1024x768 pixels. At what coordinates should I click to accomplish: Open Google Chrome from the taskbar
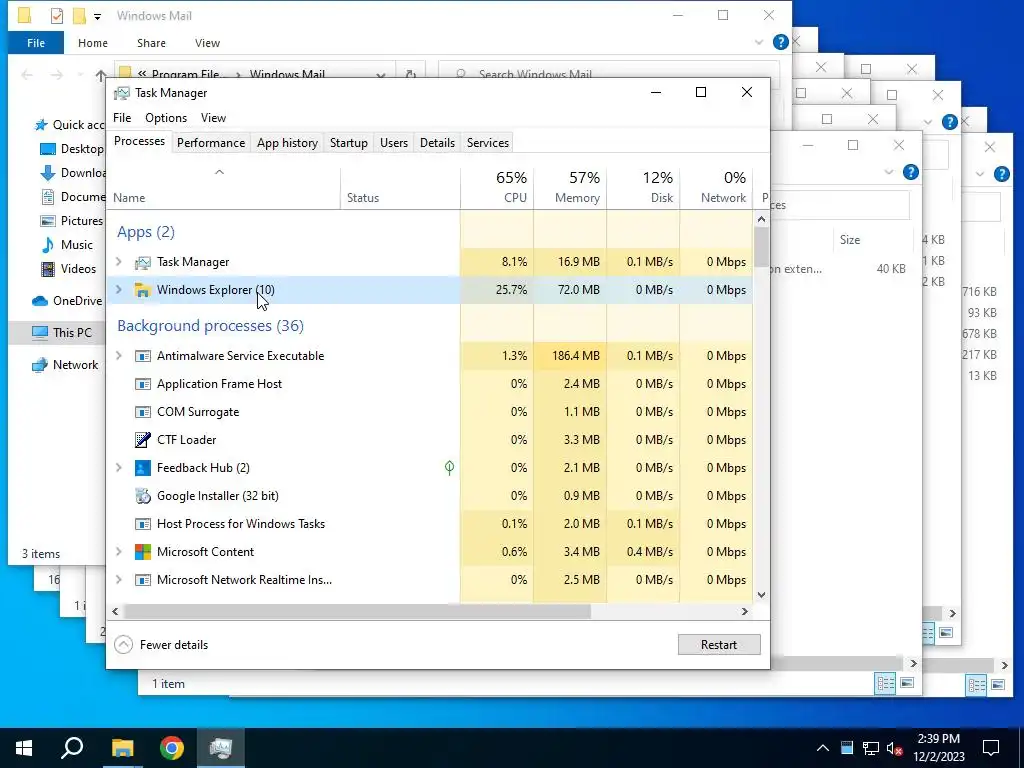pyautogui.click(x=171, y=748)
